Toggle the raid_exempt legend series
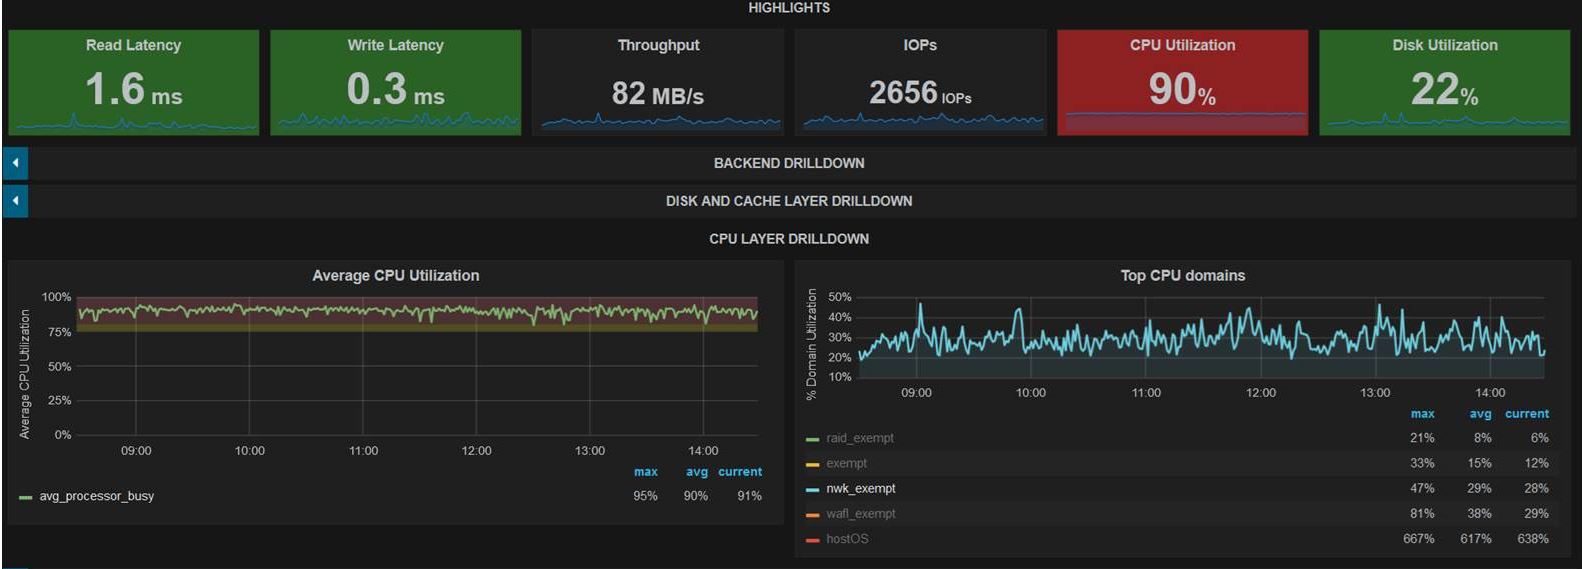The image size is (1582, 569). click(860, 438)
